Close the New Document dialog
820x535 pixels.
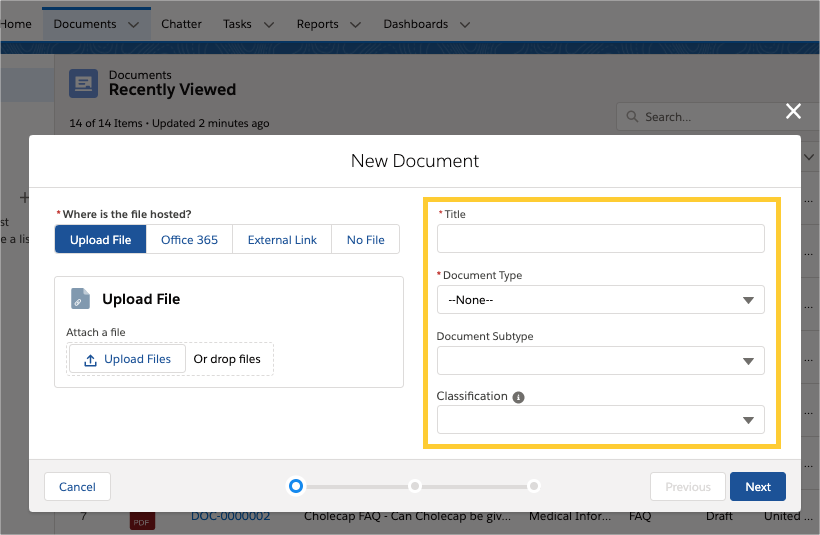pyautogui.click(x=793, y=111)
